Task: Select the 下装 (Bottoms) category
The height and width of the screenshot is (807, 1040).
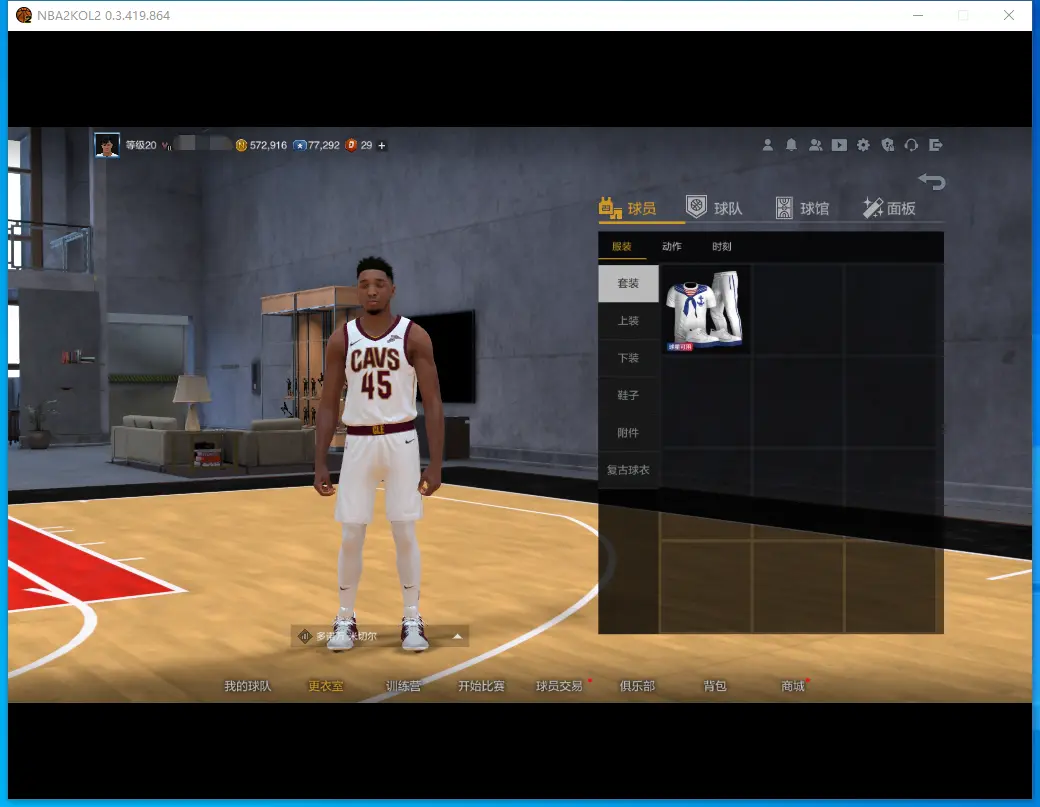Action: tap(628, 358)
